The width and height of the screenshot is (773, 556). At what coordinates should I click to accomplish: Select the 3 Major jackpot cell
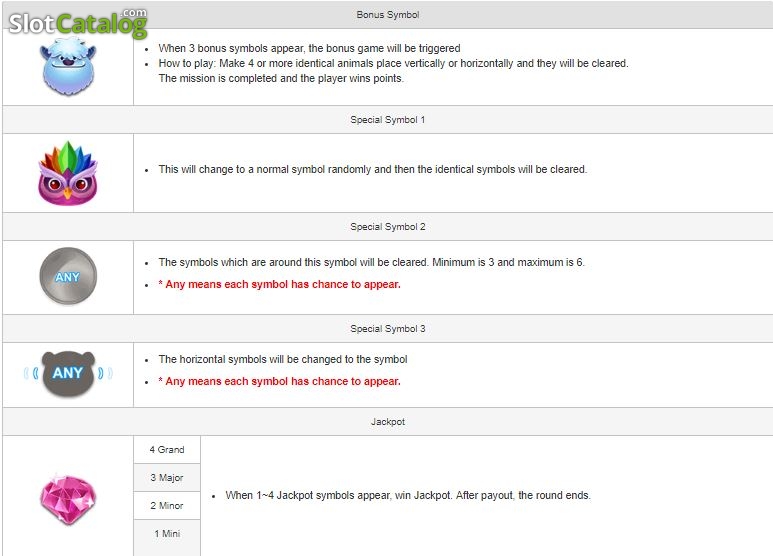167,478
